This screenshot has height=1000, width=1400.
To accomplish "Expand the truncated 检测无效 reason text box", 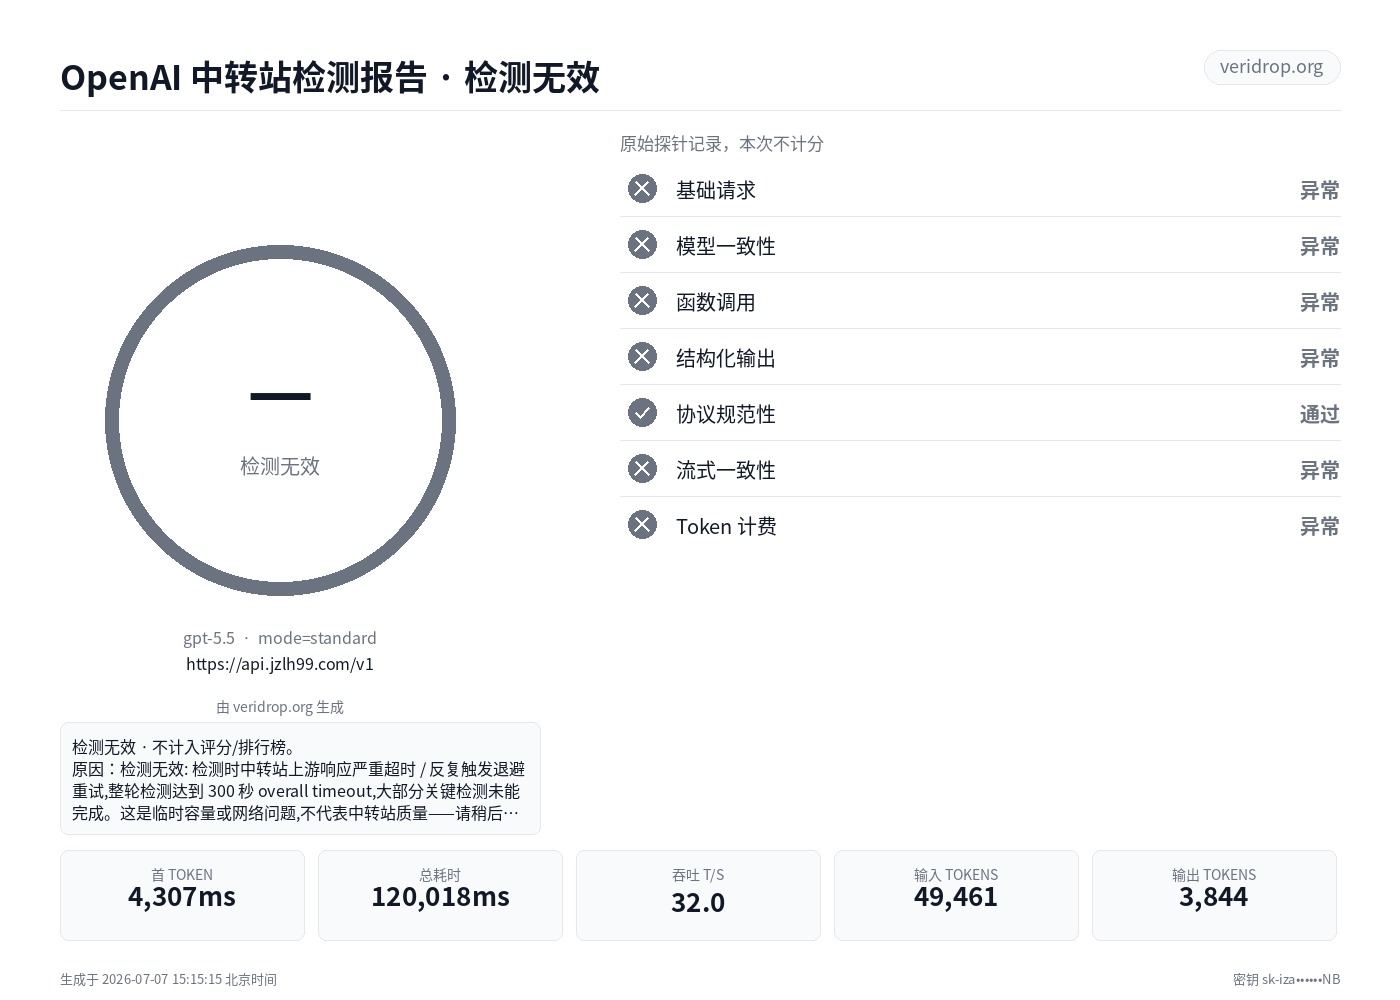I will (x=300, y=778).
